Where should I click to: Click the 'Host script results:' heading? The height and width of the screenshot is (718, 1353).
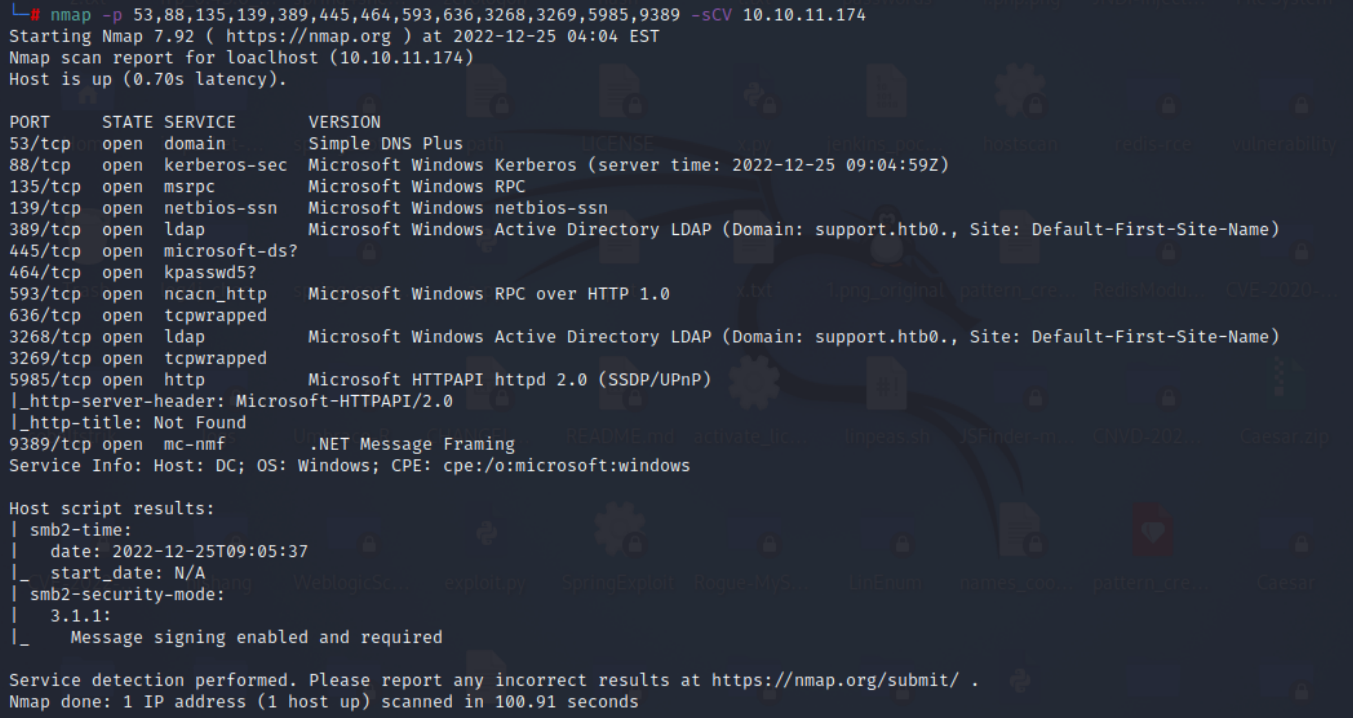[111, 508]
